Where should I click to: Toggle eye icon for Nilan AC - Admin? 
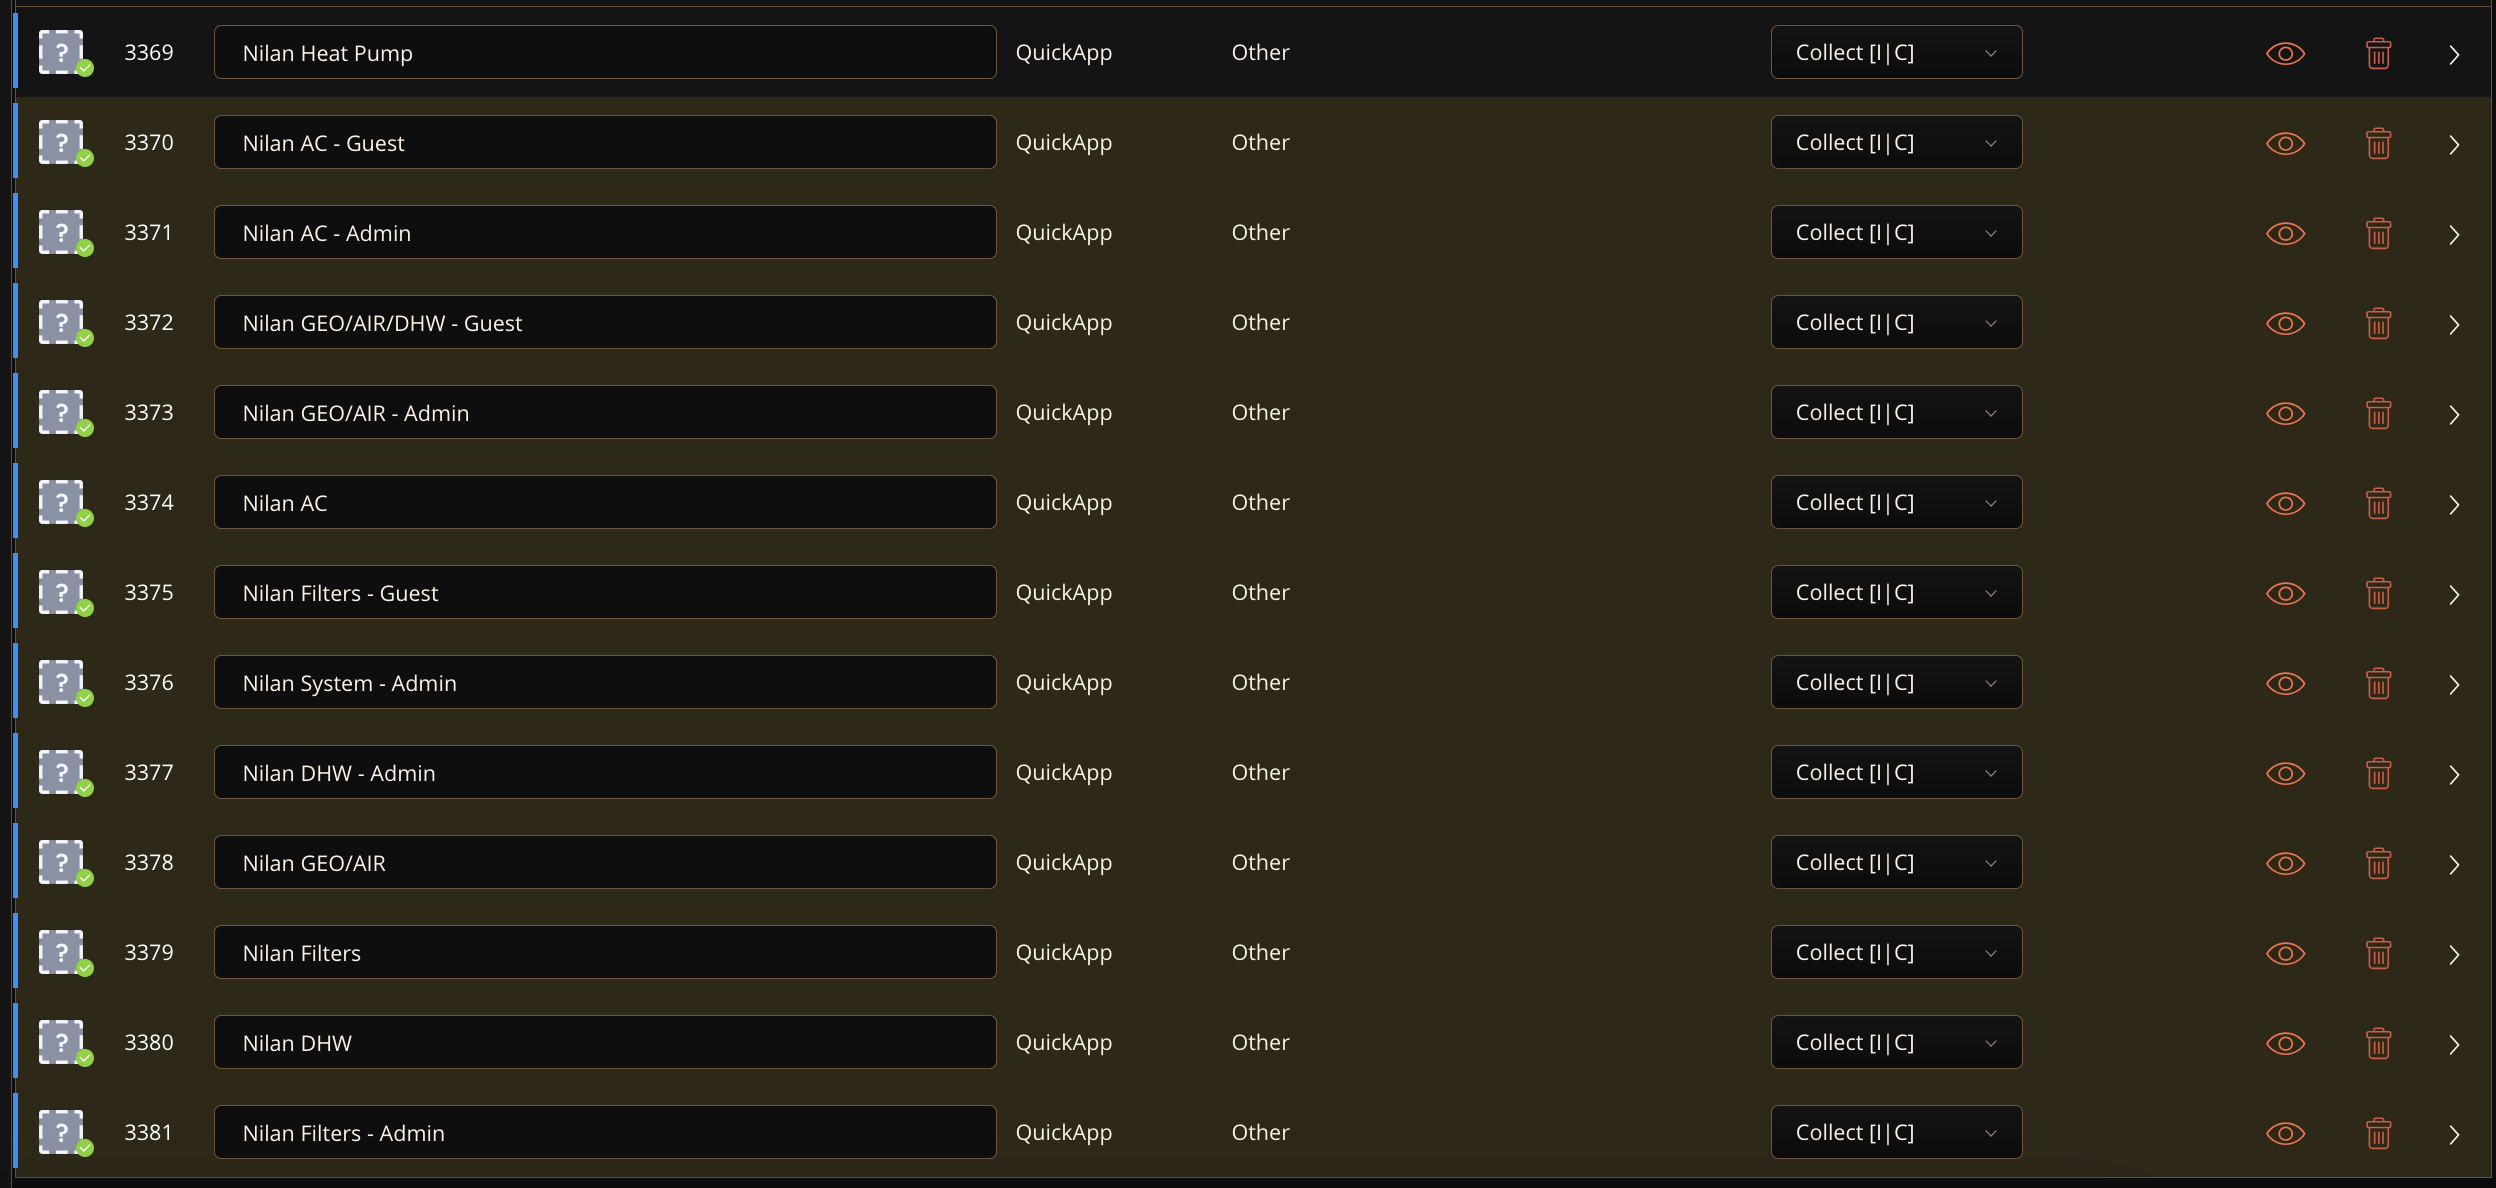[2285, 233]
